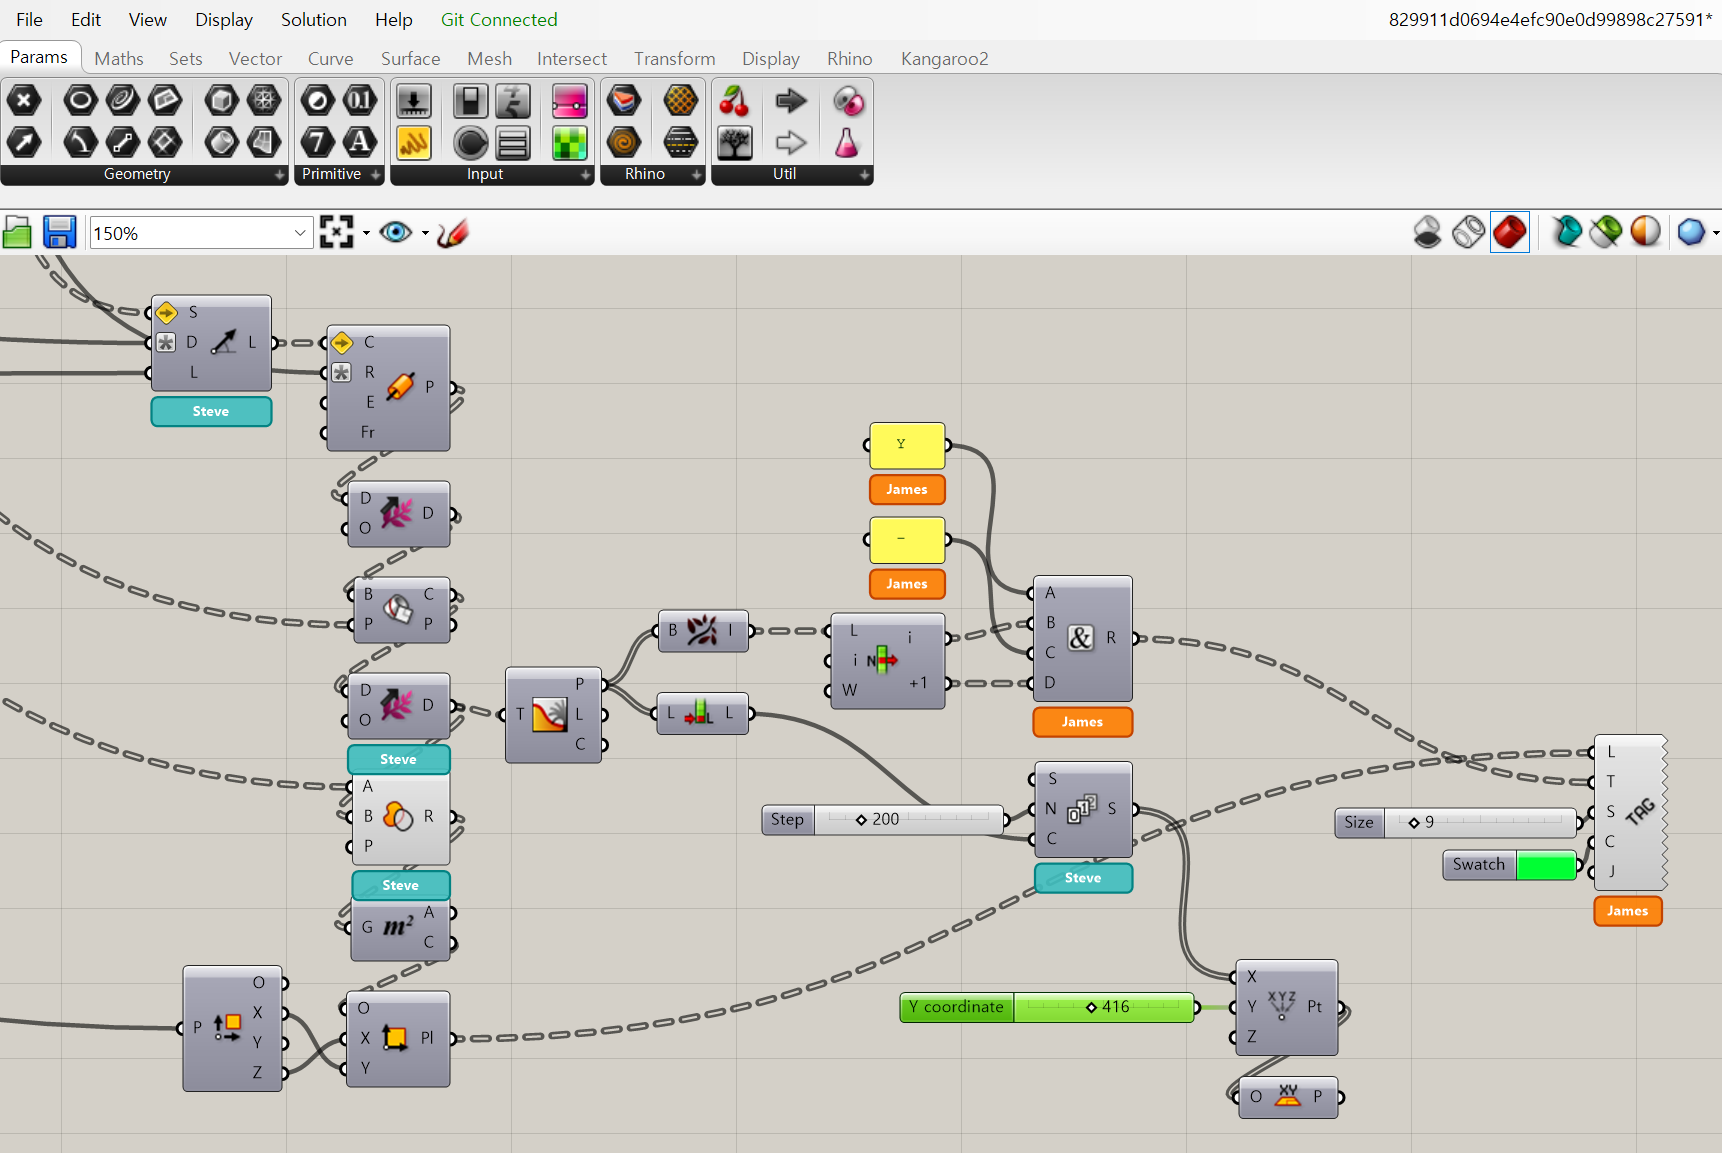Viewport: 1722px width, 1153px height.
Task: Expand the Geometry panel plus button
Action: pyautogui.click(x=279, y=175)
